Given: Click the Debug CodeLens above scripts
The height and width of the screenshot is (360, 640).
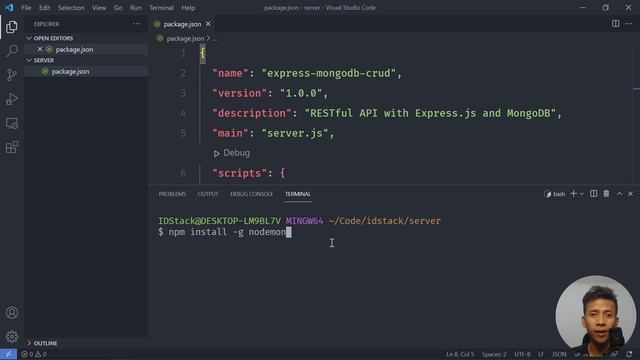Looking at the screenshot, I should click(232, 153).
